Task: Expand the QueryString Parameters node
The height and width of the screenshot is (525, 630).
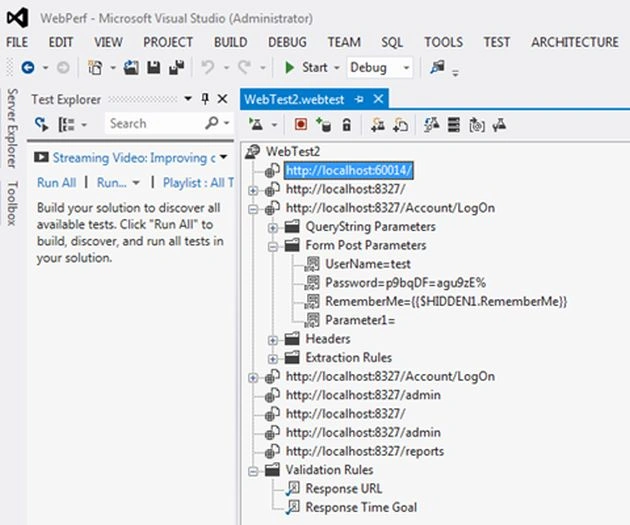Action: pos(273,228)
